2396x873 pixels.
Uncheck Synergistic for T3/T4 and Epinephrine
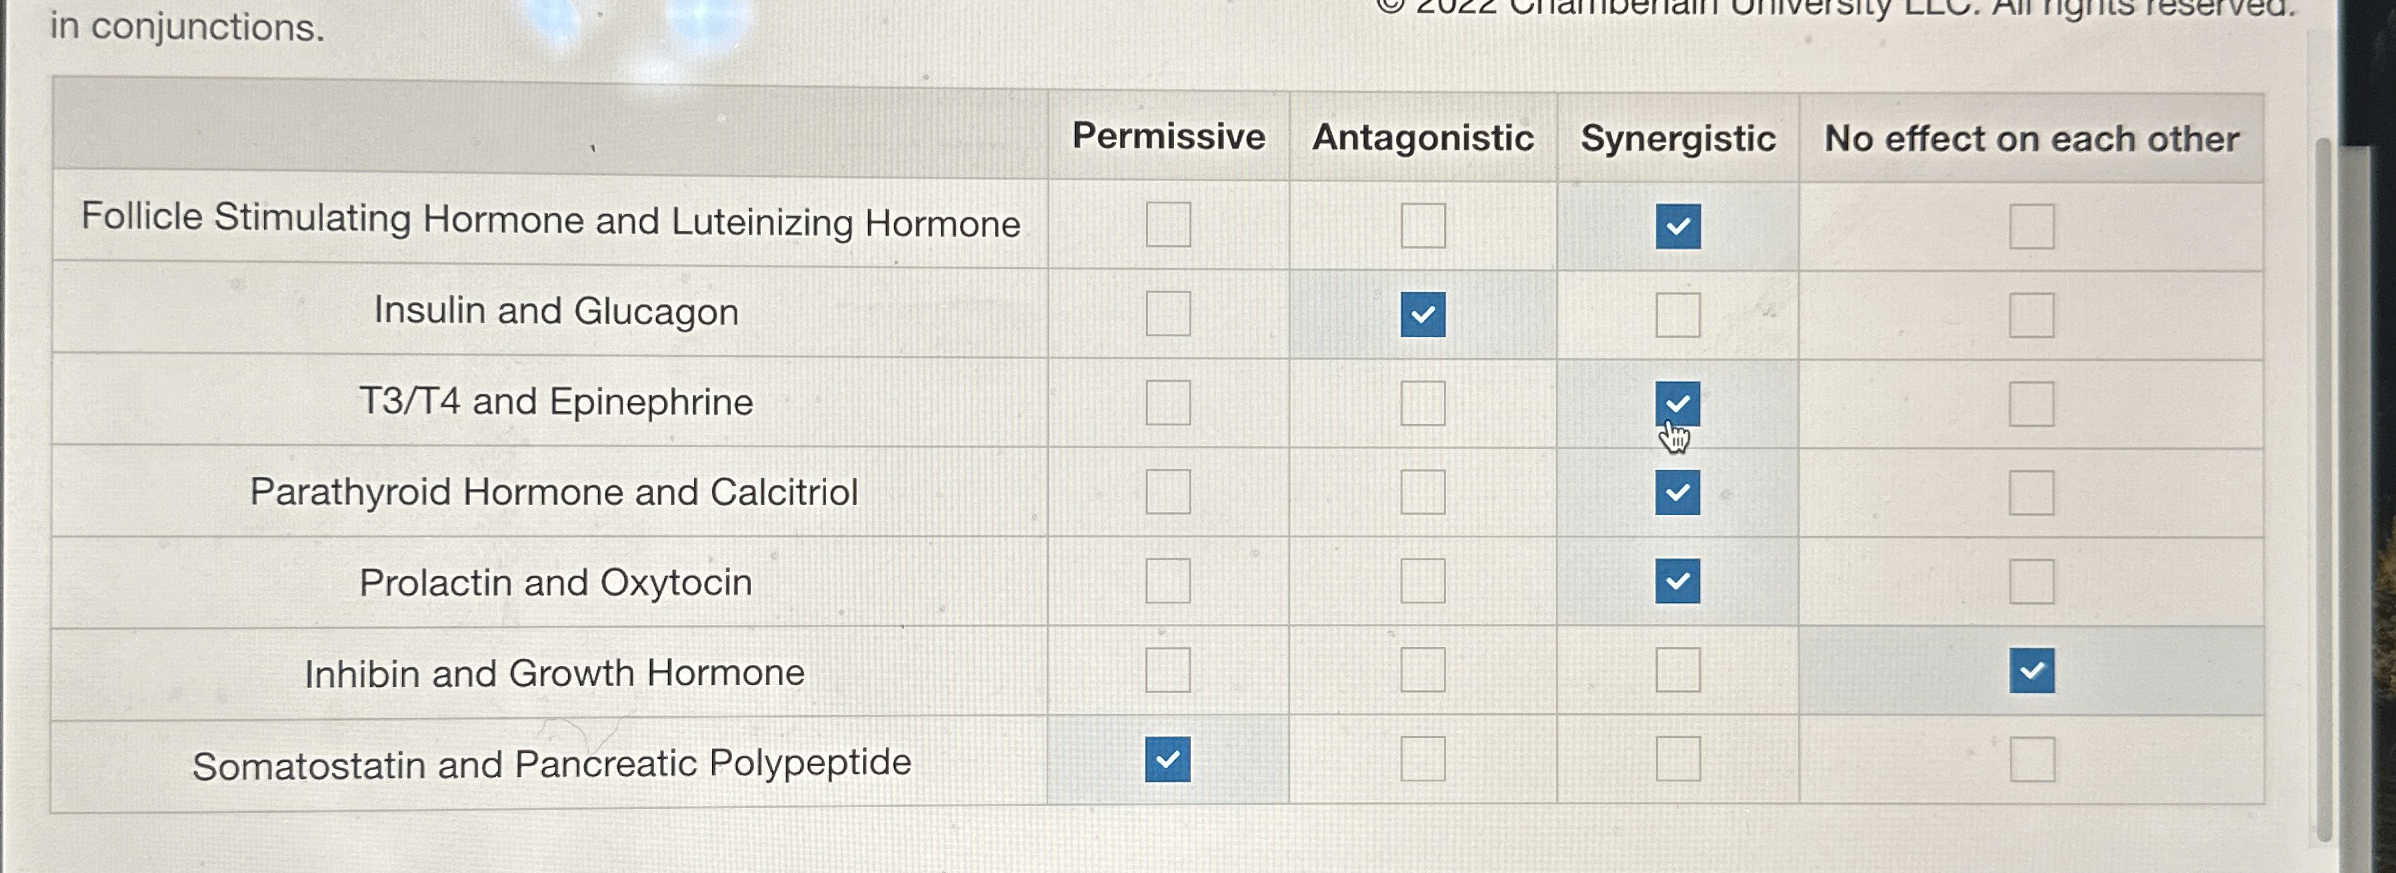[x=1678, y=404]
